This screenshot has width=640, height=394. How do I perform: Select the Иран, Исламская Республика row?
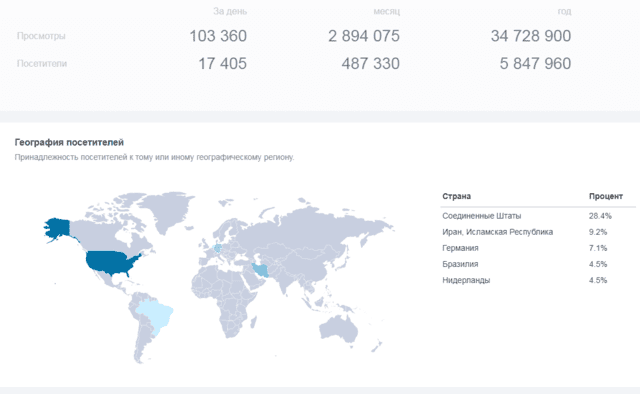coord(538,232)
